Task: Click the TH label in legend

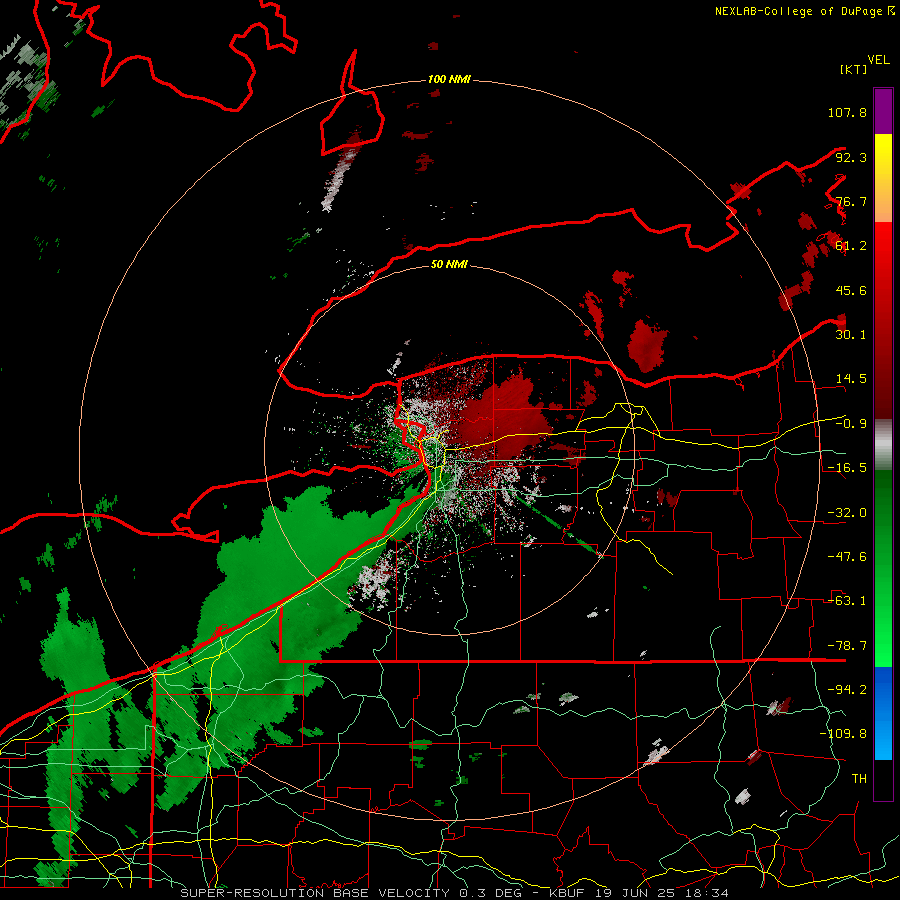Action: (x=859, y=779)
